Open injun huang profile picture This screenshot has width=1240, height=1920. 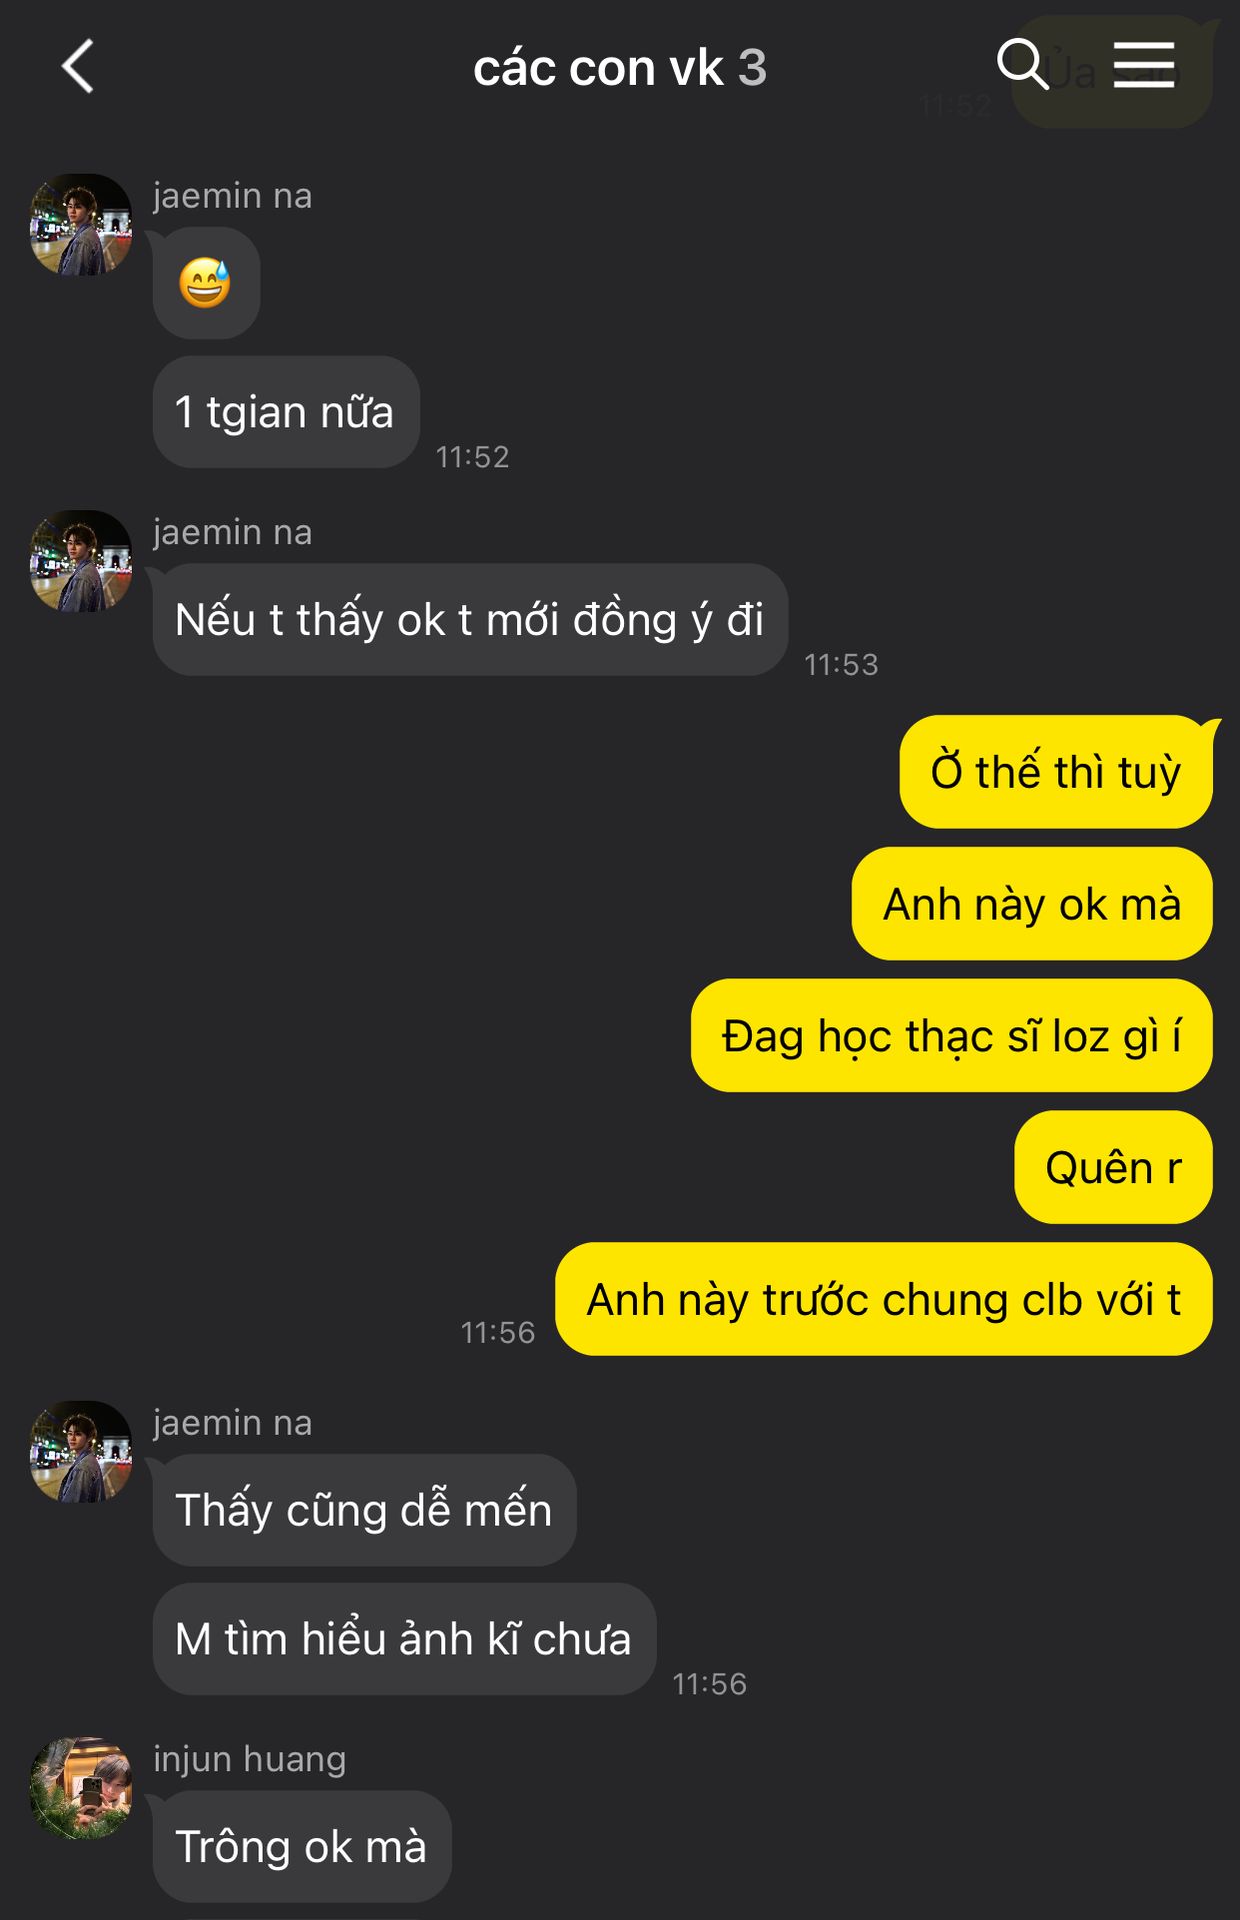pyautogui.click(x=81, y=1789)
